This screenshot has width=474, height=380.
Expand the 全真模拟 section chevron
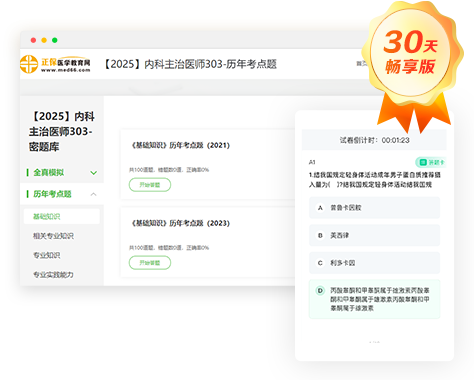(94, 173)
